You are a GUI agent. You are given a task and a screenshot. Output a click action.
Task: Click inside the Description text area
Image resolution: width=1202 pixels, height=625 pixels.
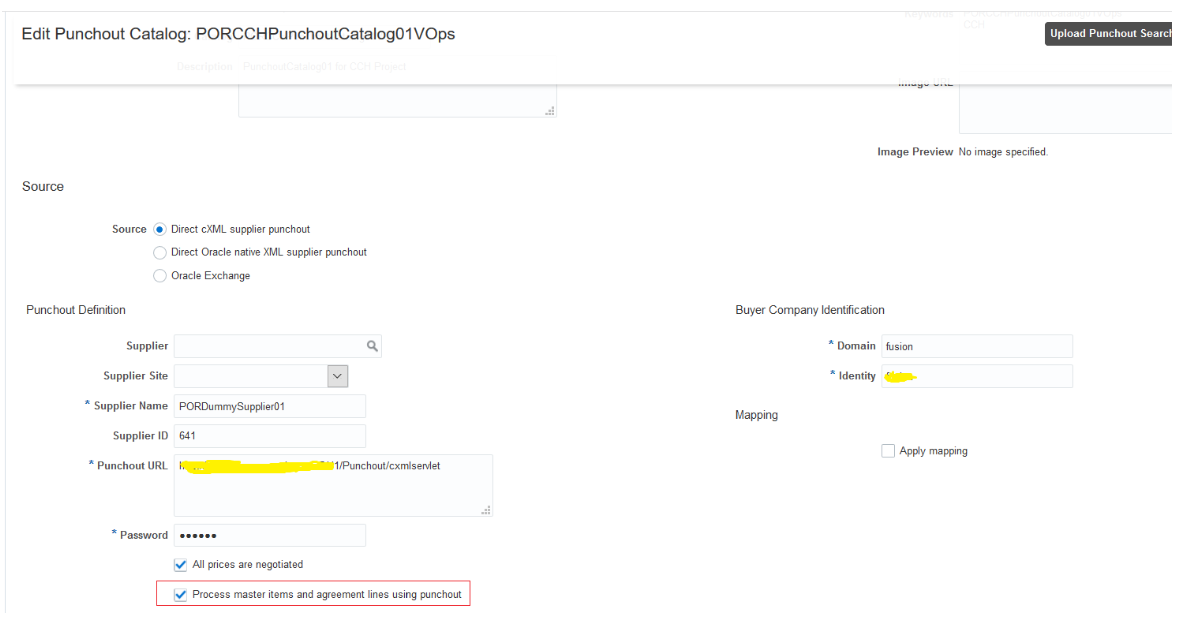(x=395, y=101)
